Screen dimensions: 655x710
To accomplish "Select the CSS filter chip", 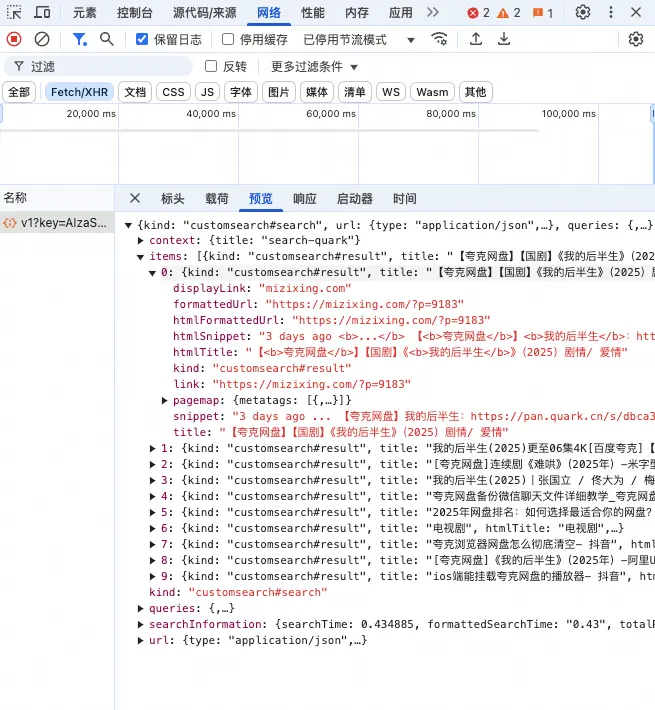I will 173,92.
